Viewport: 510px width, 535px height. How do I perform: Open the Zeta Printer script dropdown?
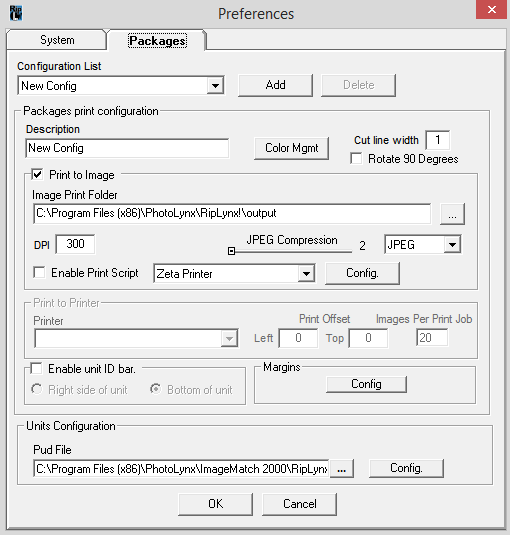pos(306,274)
